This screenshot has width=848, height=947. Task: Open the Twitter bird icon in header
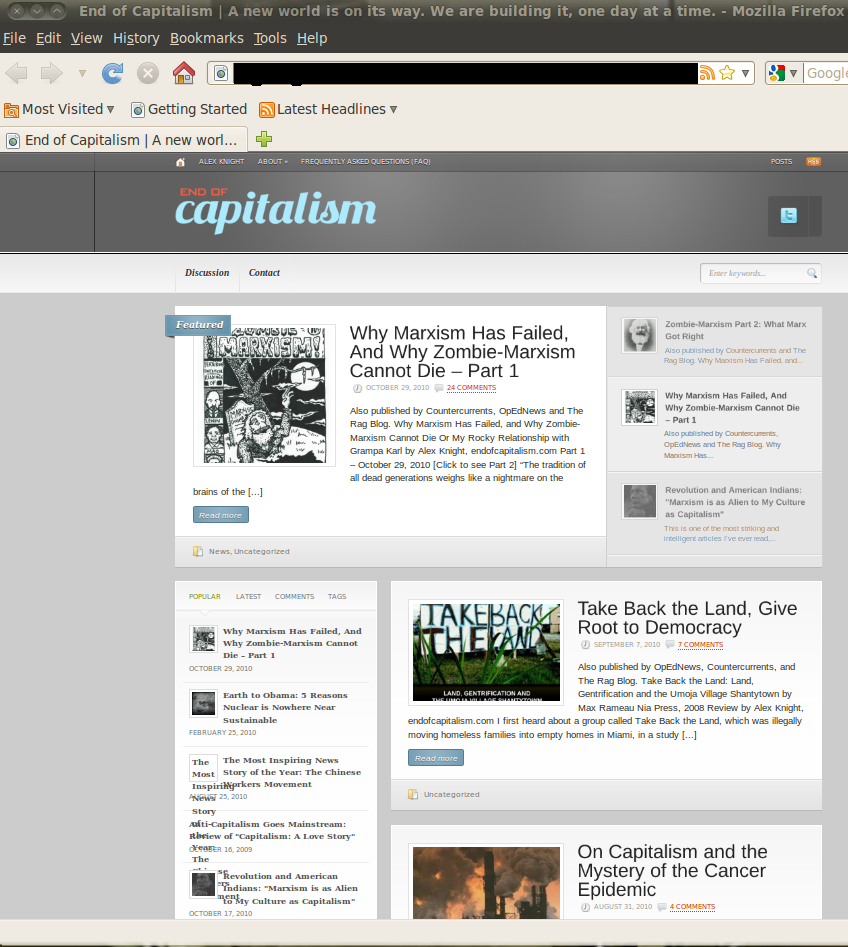[789, 216]
